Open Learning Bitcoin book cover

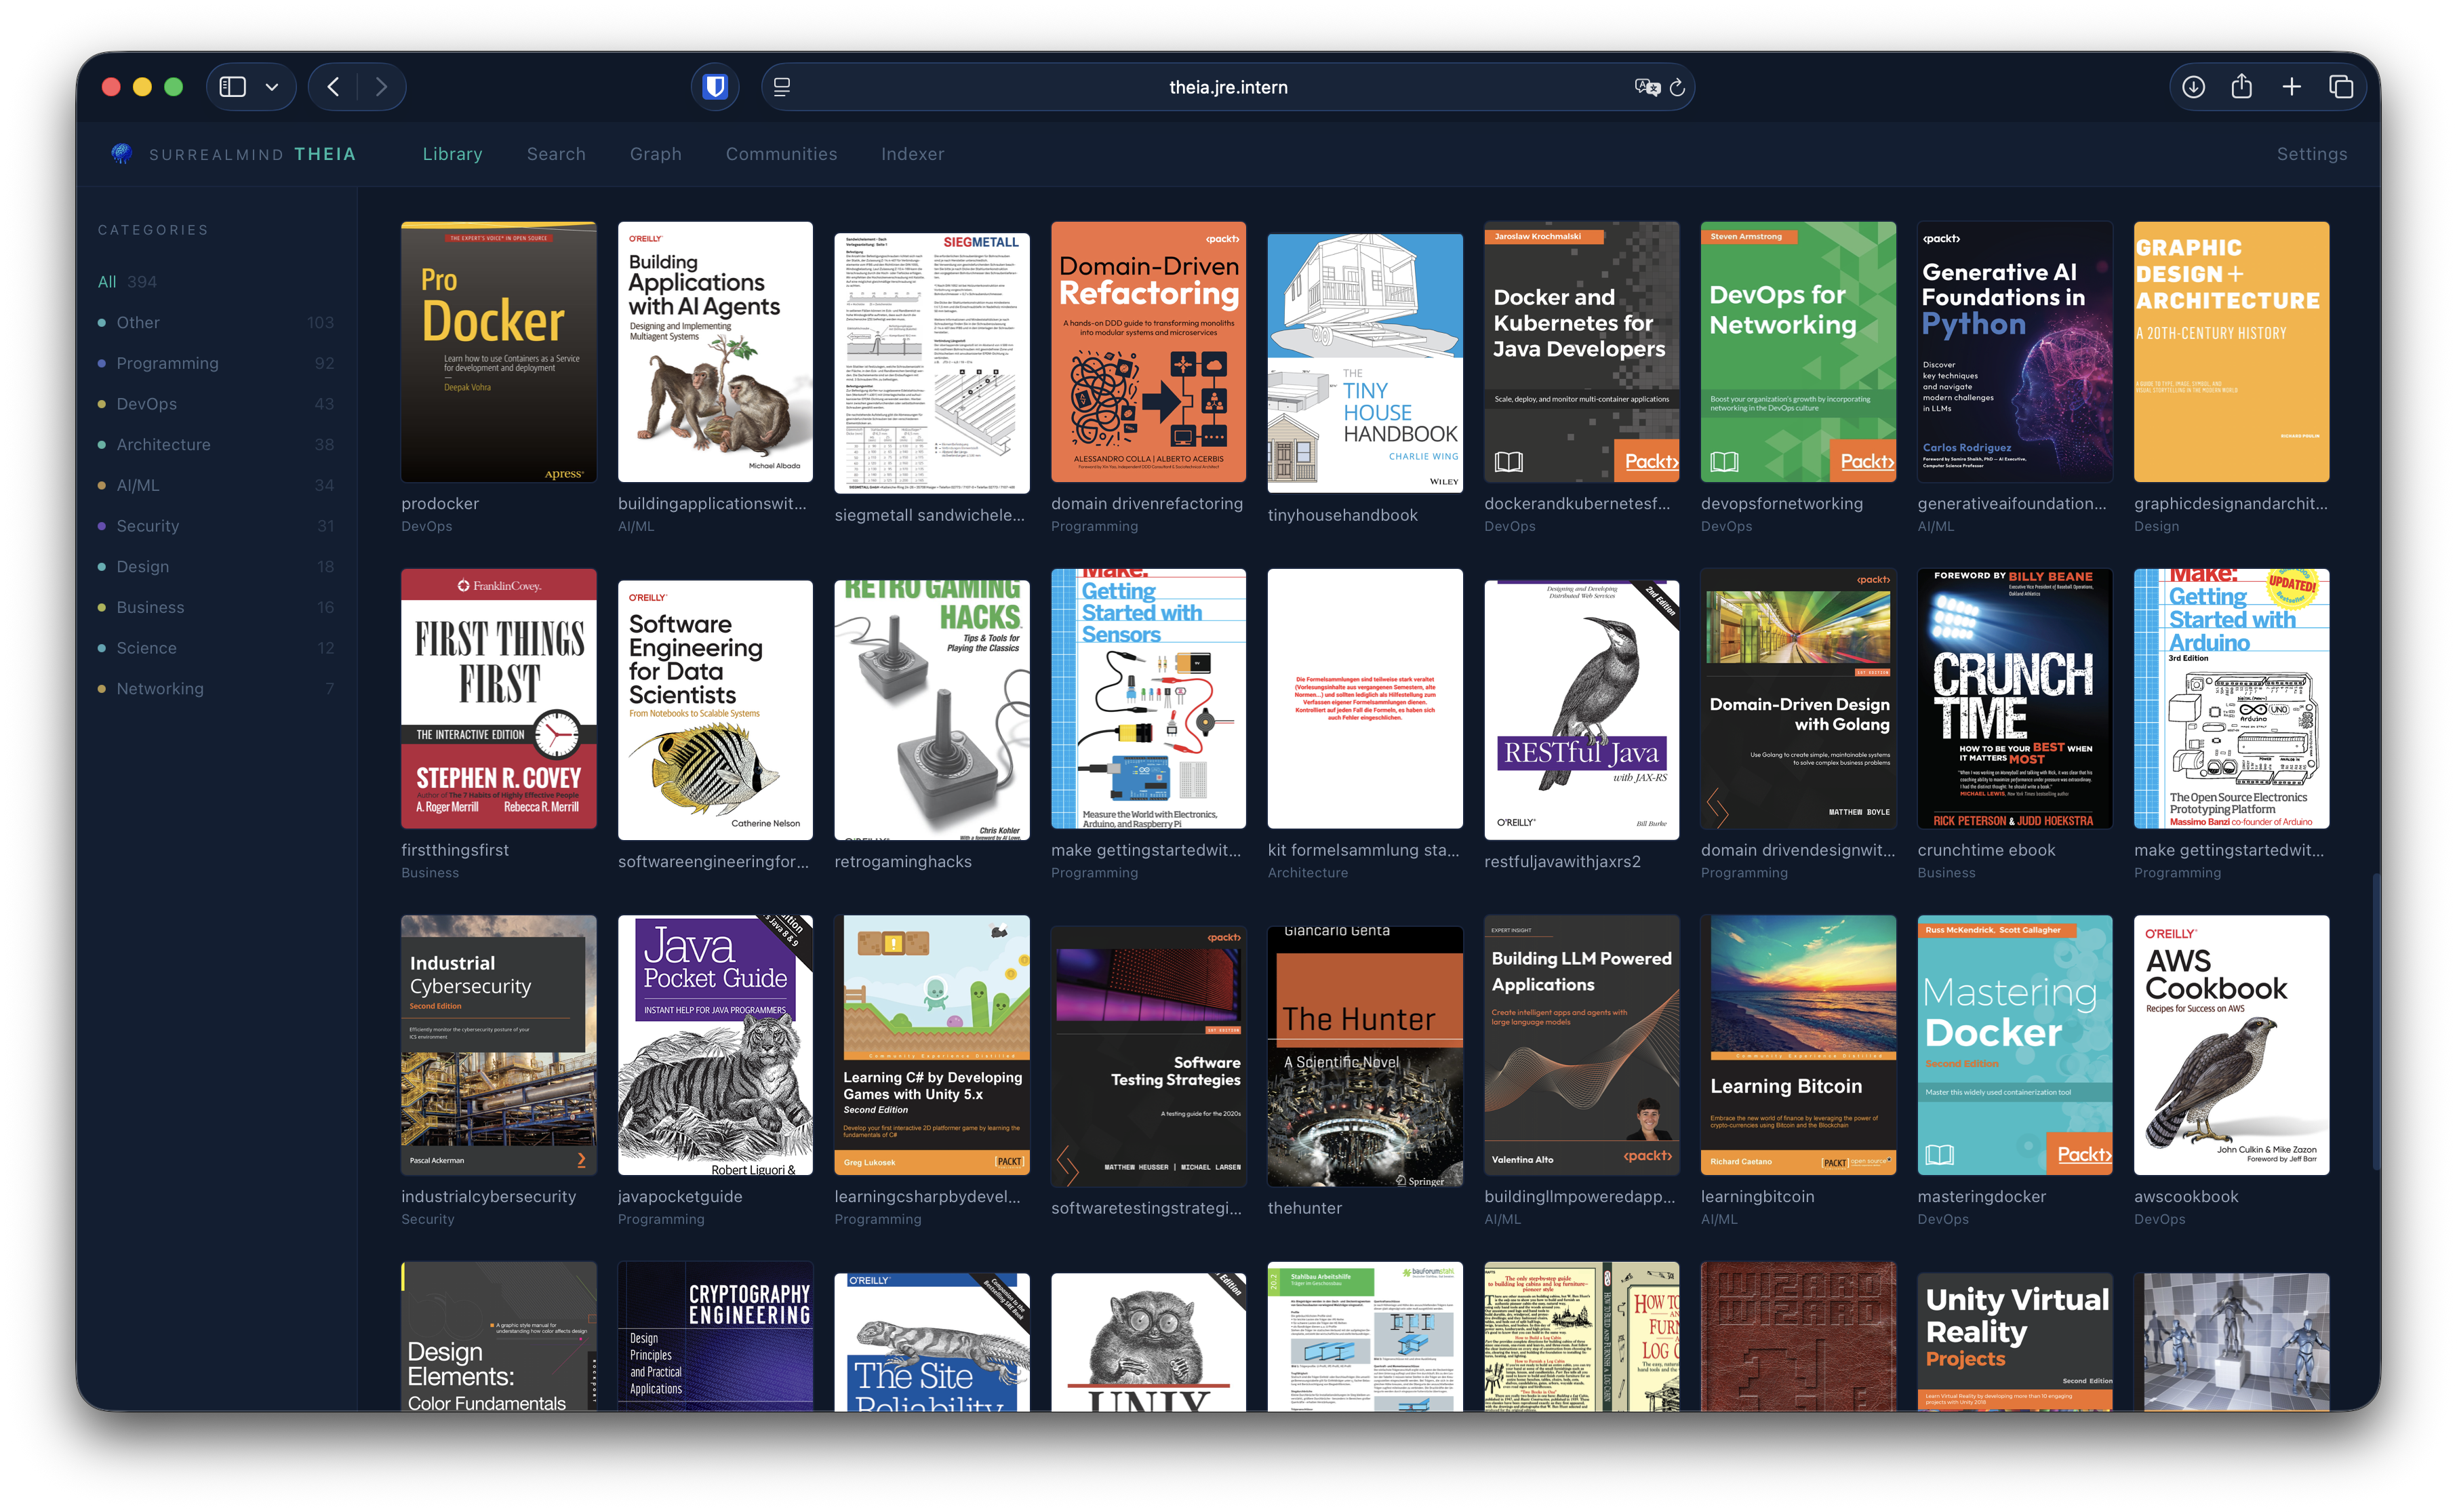(1798, 1045)
